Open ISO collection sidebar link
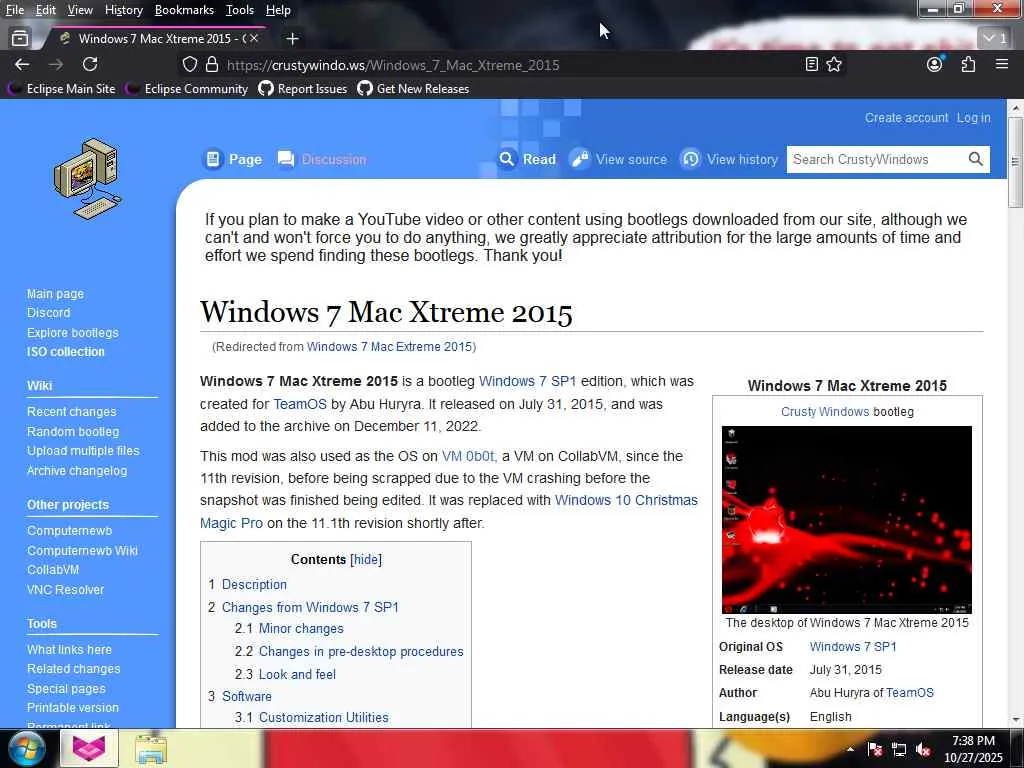The image size is (1024, 768). click(x=65, y=351)
